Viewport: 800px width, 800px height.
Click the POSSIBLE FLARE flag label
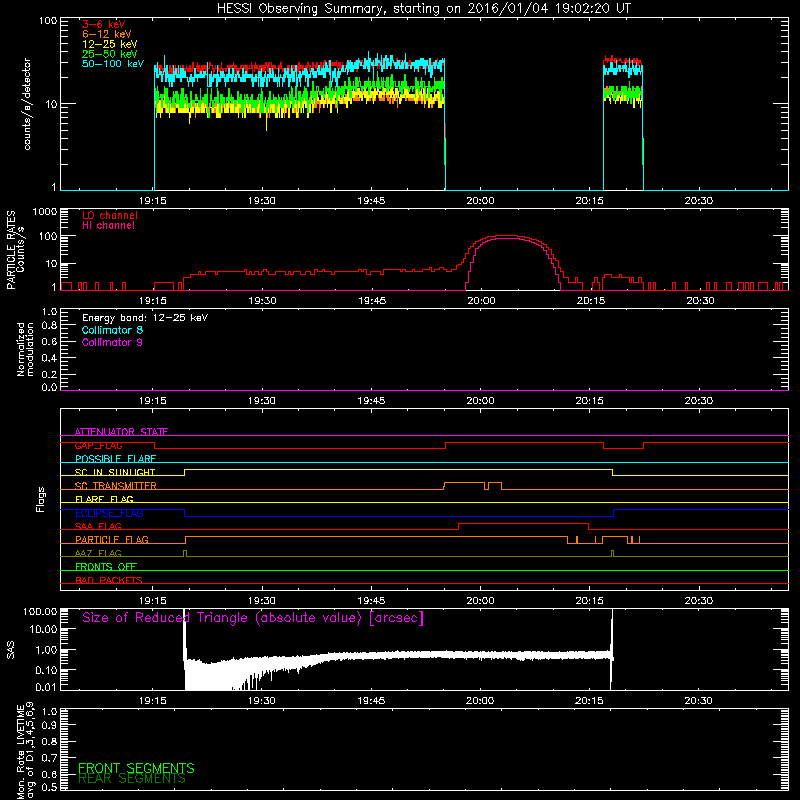(115, 459)
